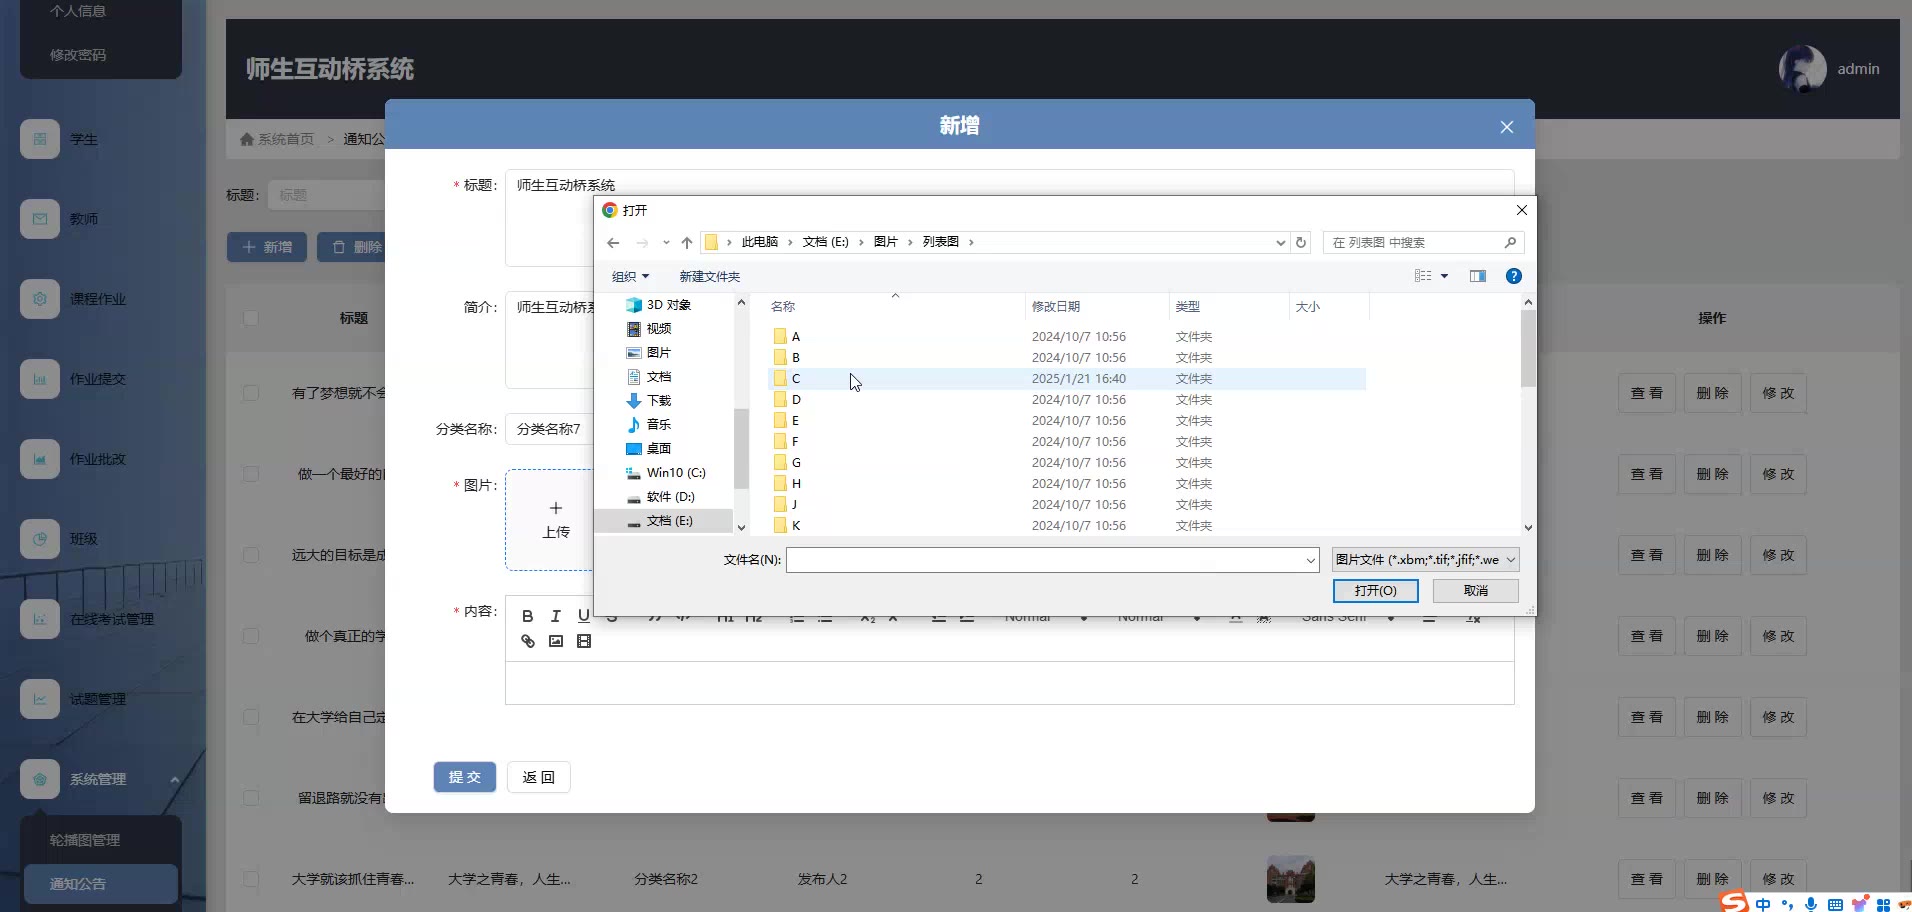Apply bold formatting in content editor
Screen dimensions: 1912x912
coord(528,616)
